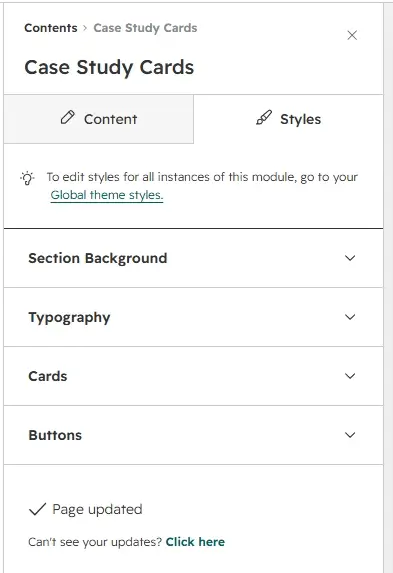Open the Cards section label
This screenshot has width=393, height=573.
click(48, 376)
